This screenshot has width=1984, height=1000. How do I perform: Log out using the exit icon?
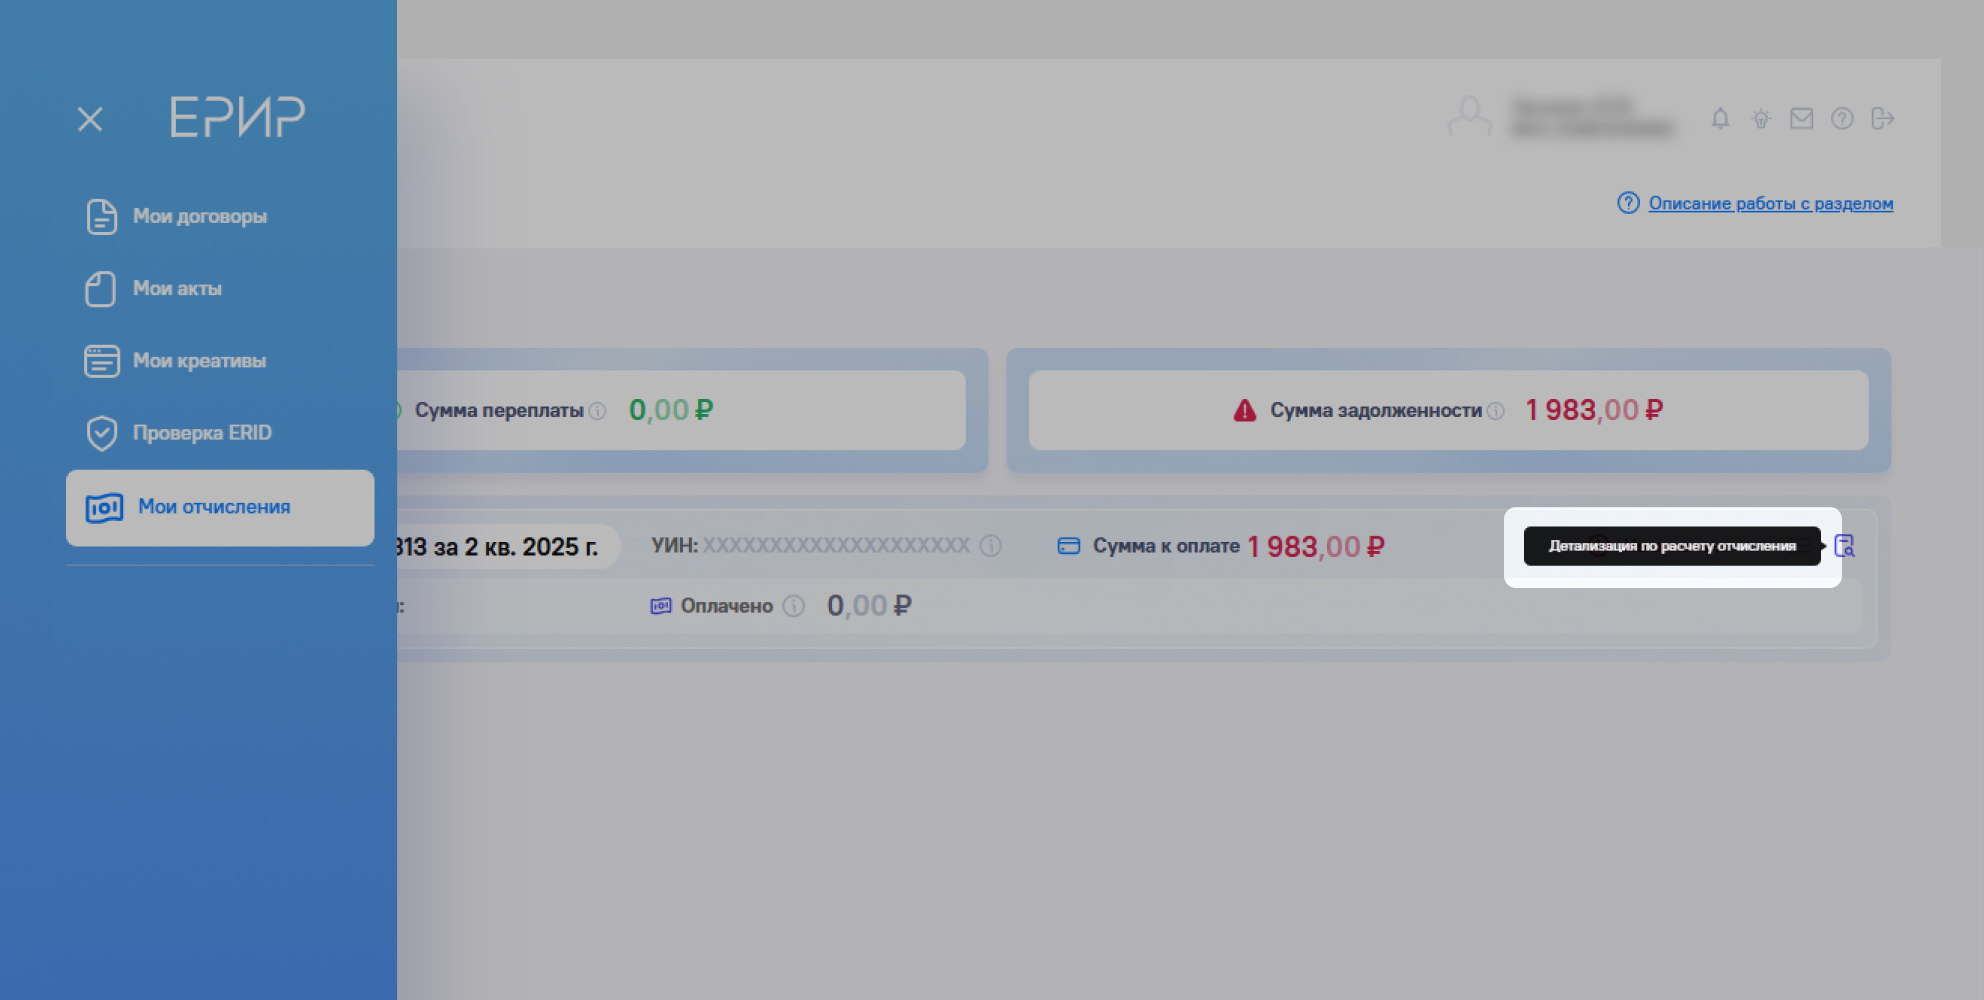pos(1883,119)
